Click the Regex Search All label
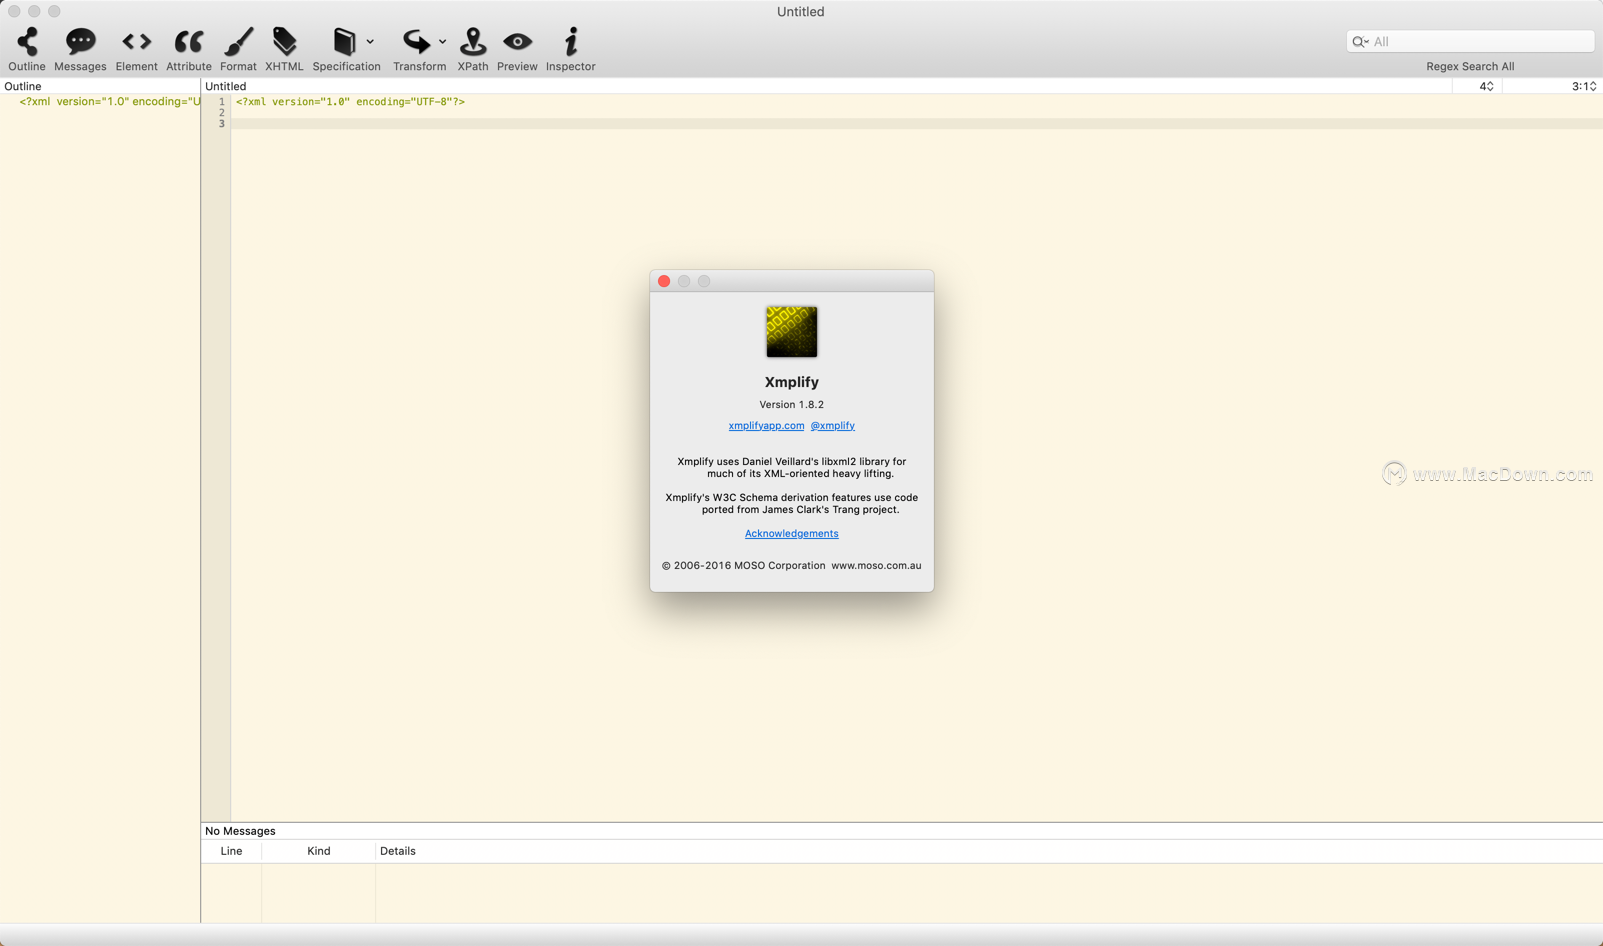The height and width of the screenshot is (946, 1603). point(1470,67)
